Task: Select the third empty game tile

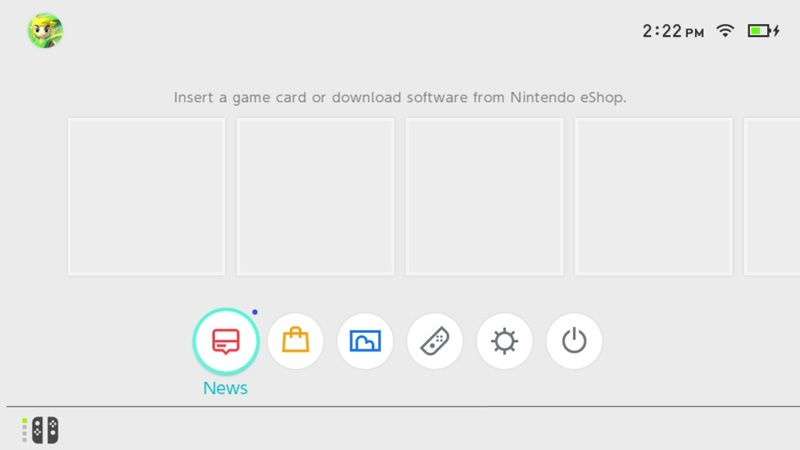Action: tap(485, 197)
